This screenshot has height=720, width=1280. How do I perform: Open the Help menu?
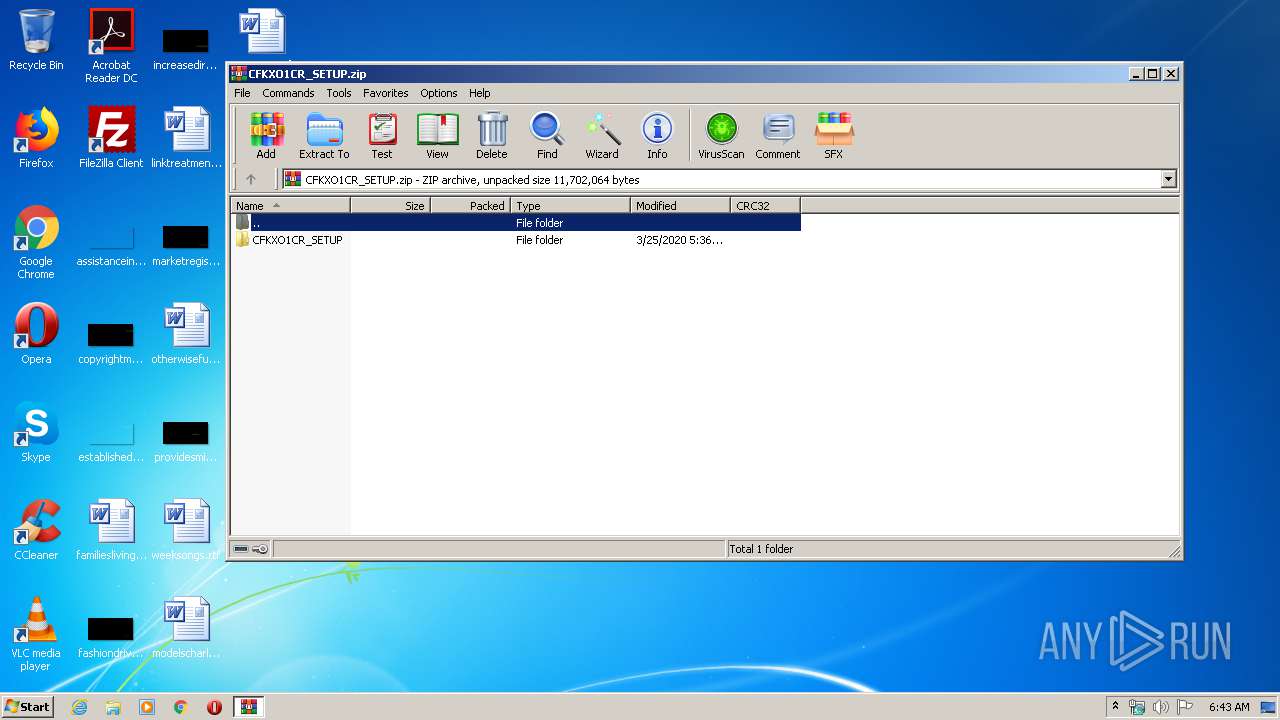480,93
